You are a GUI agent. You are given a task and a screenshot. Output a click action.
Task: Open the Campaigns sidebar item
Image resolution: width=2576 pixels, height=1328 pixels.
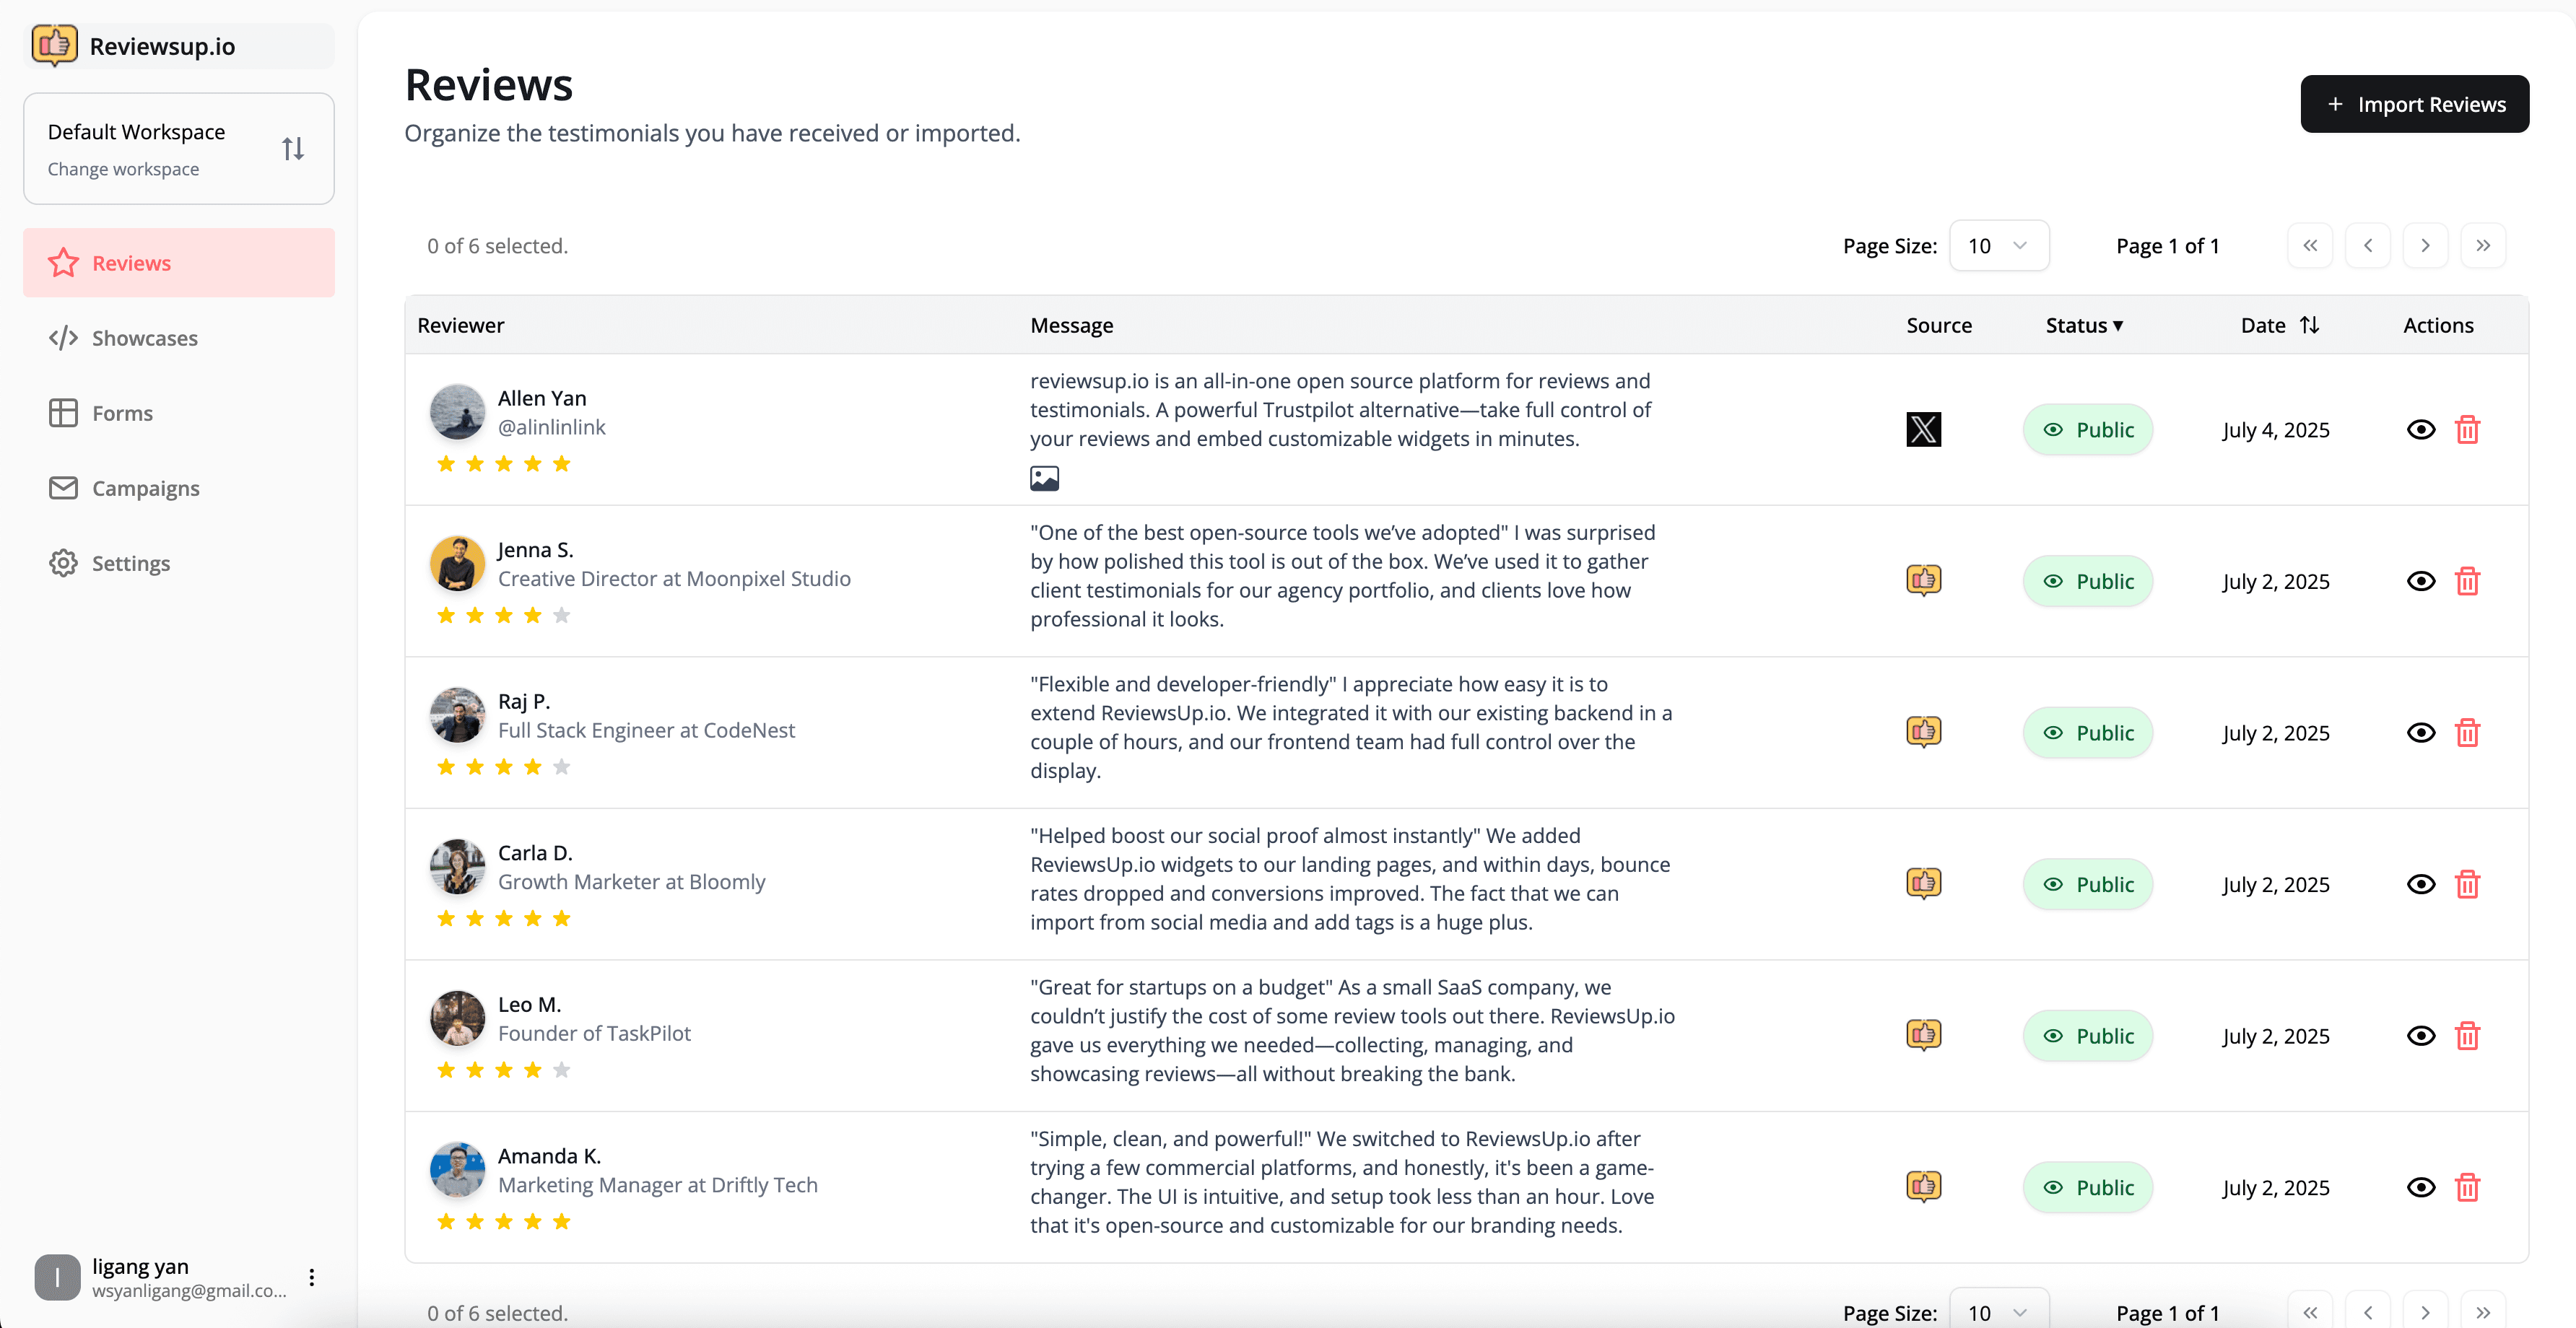coord(179,488)
